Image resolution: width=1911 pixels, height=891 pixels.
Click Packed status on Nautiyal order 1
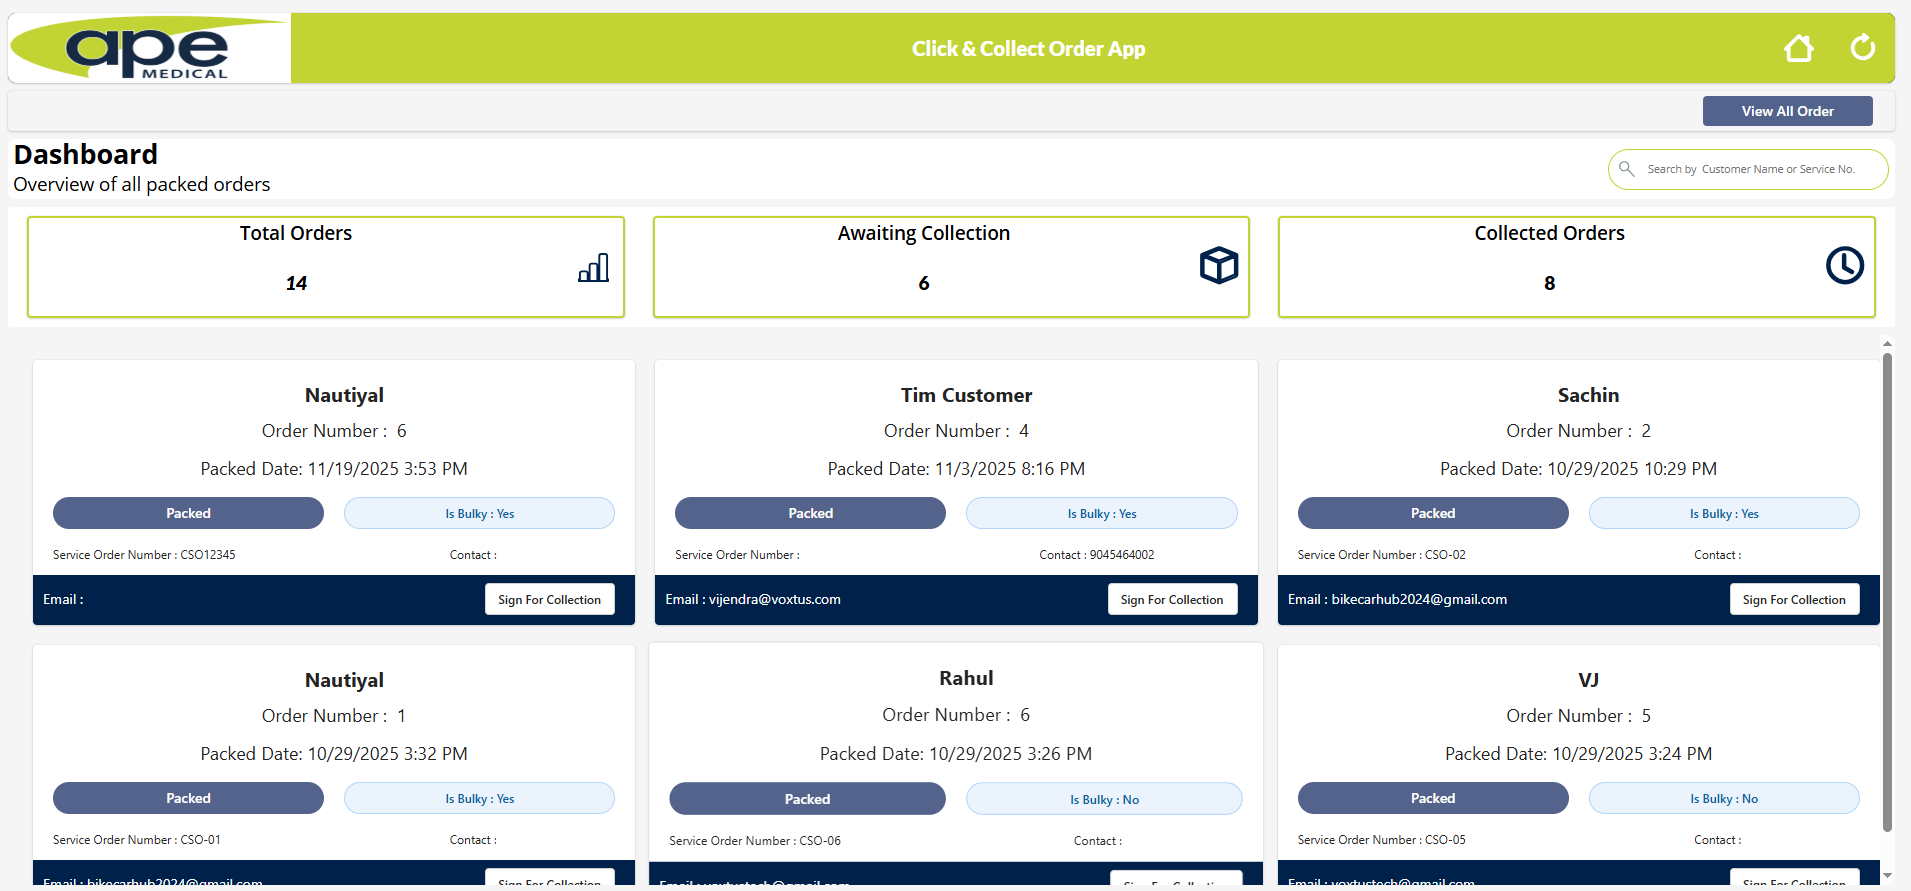(188, 798)
